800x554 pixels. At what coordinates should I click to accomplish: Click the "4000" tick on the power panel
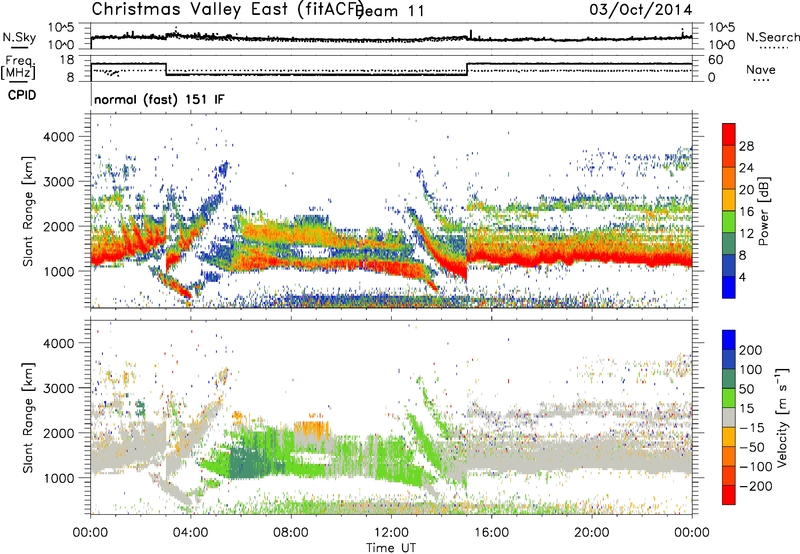(x=59, y=137)
